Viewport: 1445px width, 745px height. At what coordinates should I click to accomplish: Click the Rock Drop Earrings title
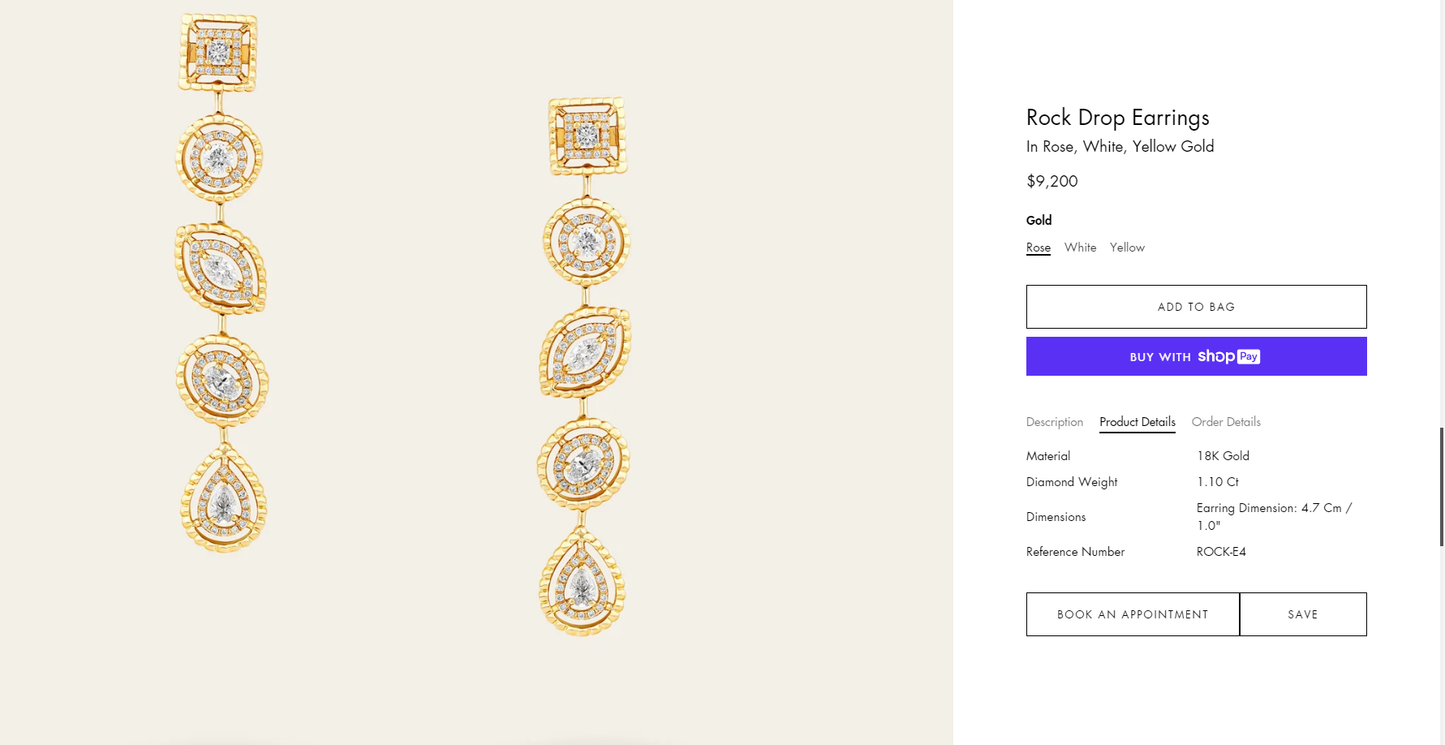click(1118, 118)
